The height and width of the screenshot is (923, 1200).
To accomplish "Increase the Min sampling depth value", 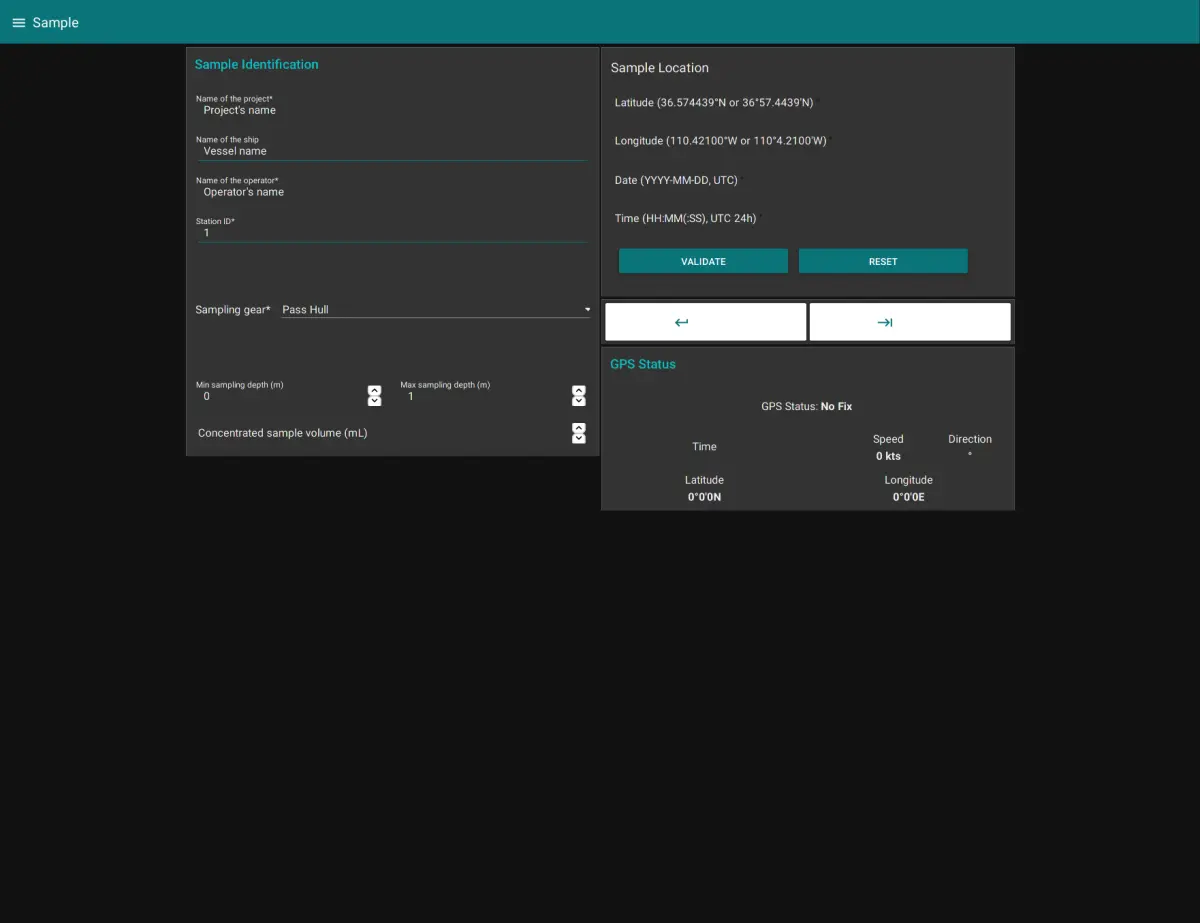I will (x=374, y=390).
